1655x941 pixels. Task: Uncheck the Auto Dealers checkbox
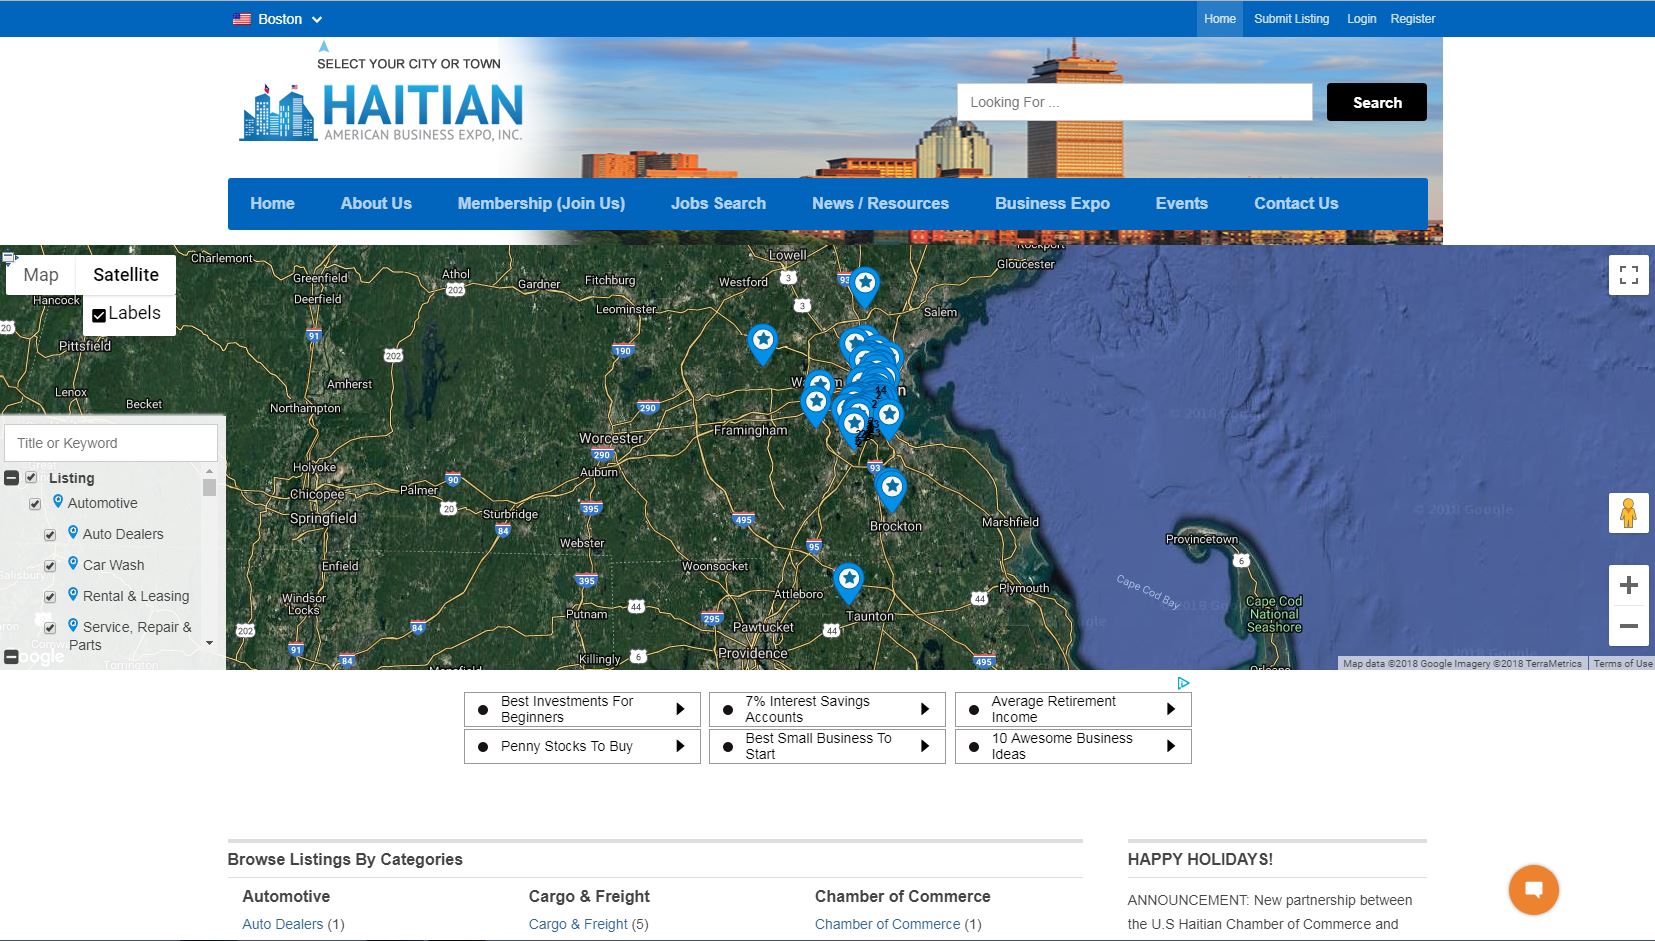click(x=50, y=535)
